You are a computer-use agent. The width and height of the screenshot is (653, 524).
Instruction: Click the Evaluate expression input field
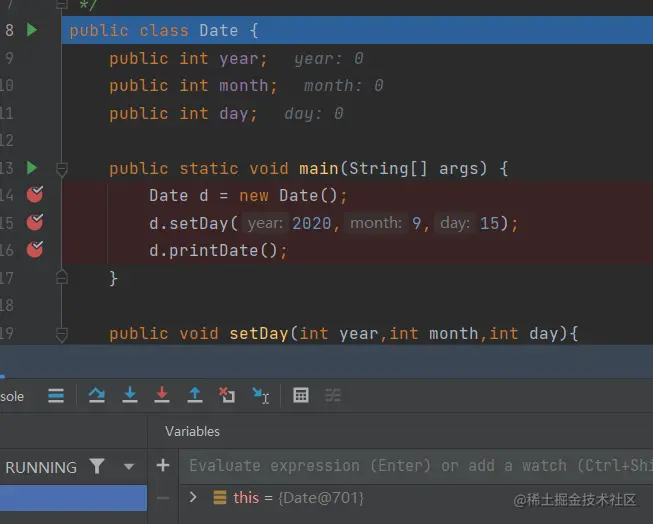[416, 466]
